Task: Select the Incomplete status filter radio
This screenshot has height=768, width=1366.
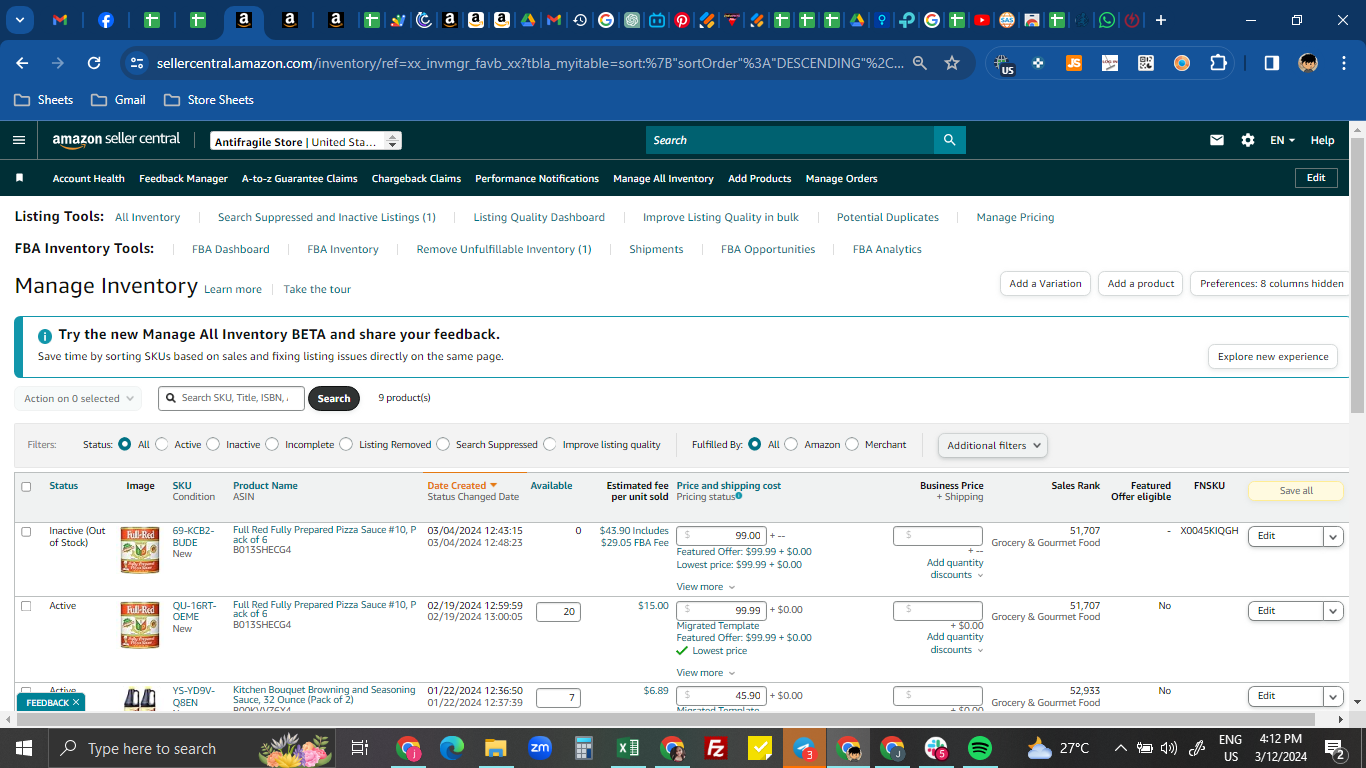Action: point(272,445)
